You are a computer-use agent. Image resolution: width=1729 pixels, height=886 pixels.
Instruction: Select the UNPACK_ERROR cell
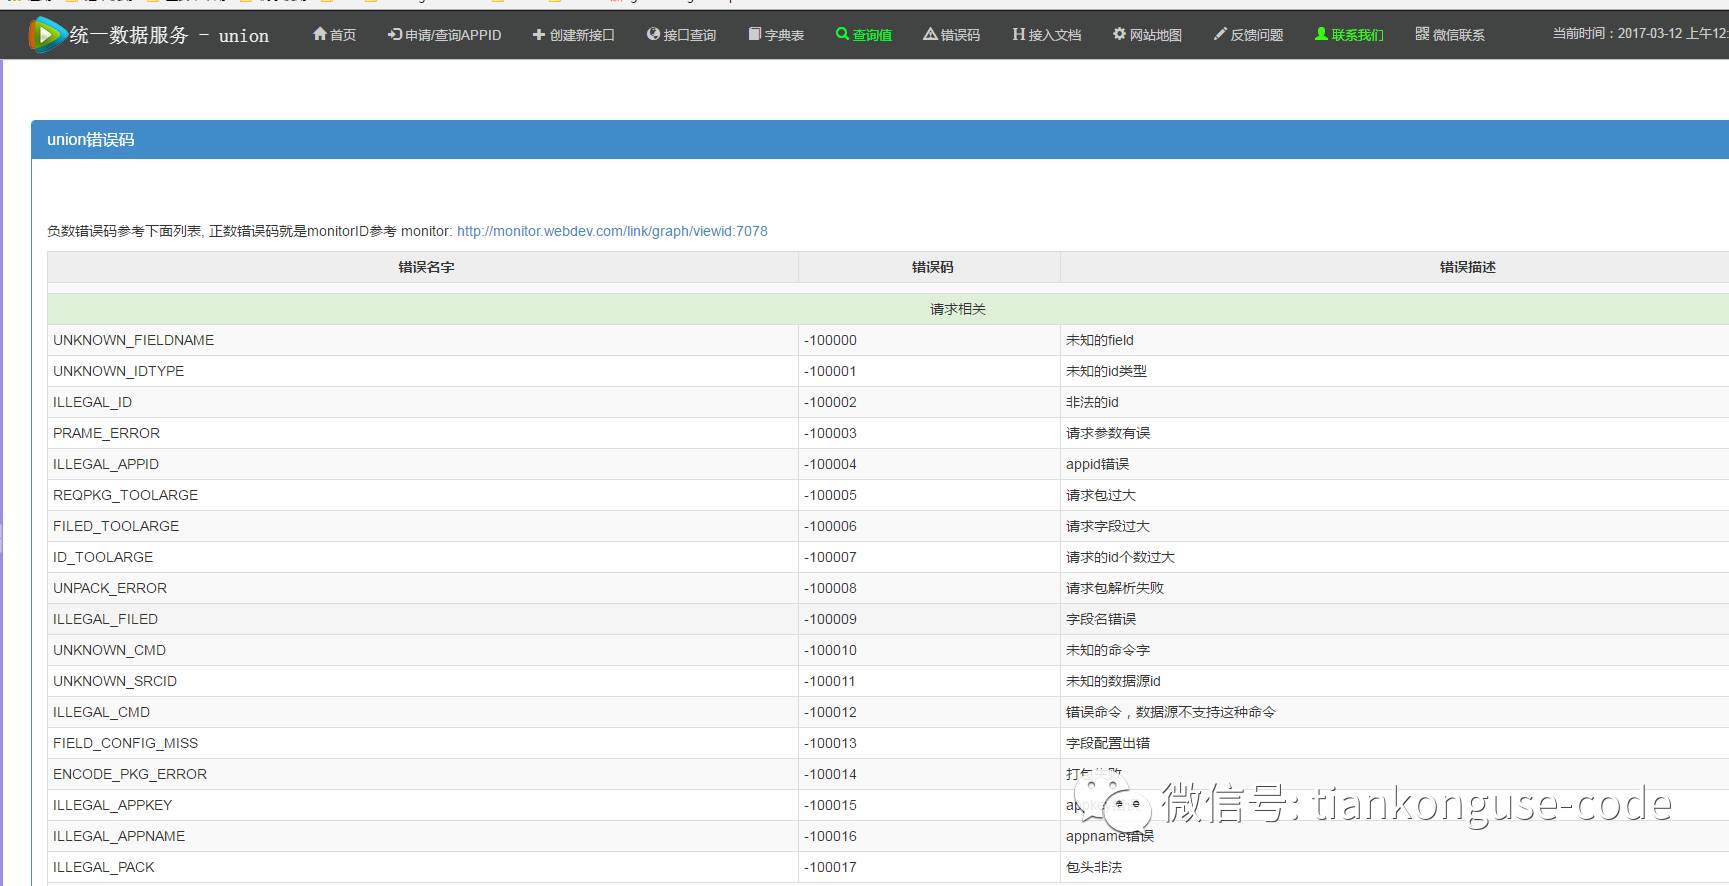click(x=423, y=588)
